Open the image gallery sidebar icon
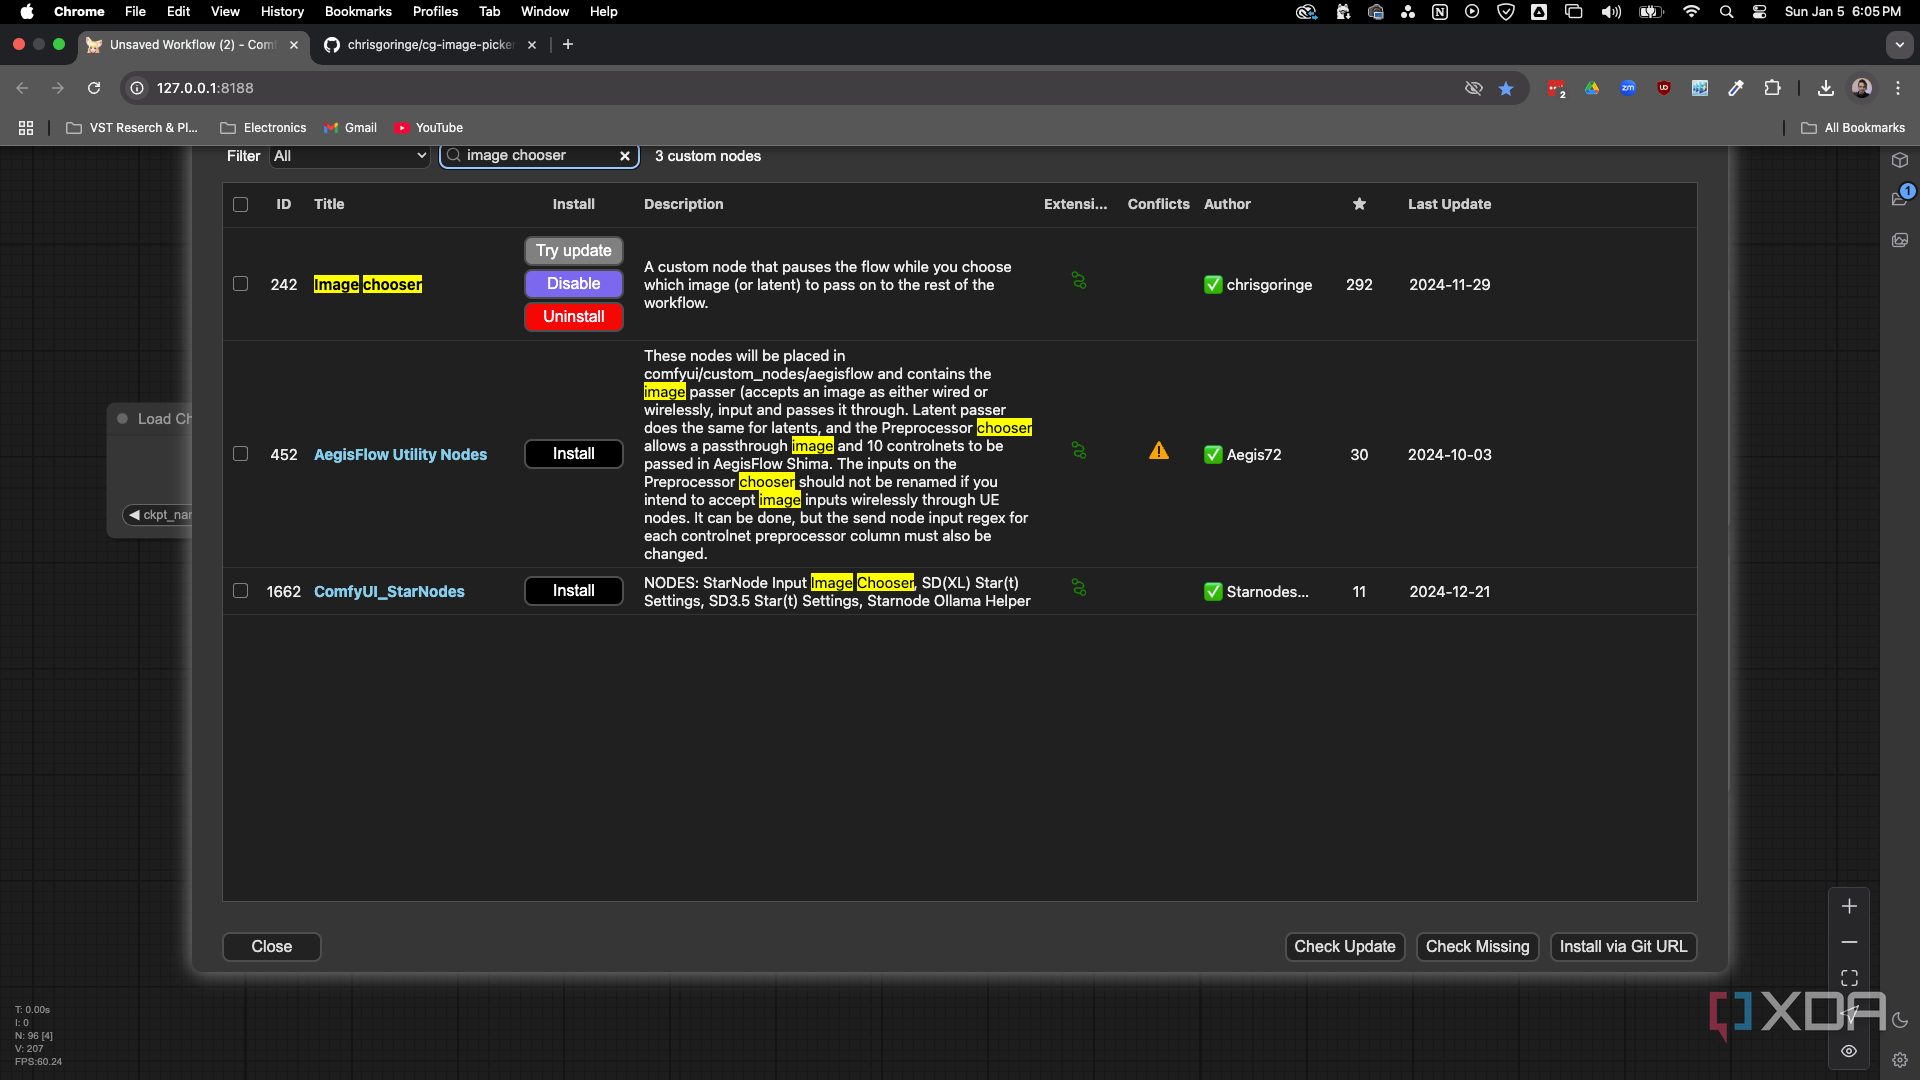1920x1080 pixels. point(1900,240)
